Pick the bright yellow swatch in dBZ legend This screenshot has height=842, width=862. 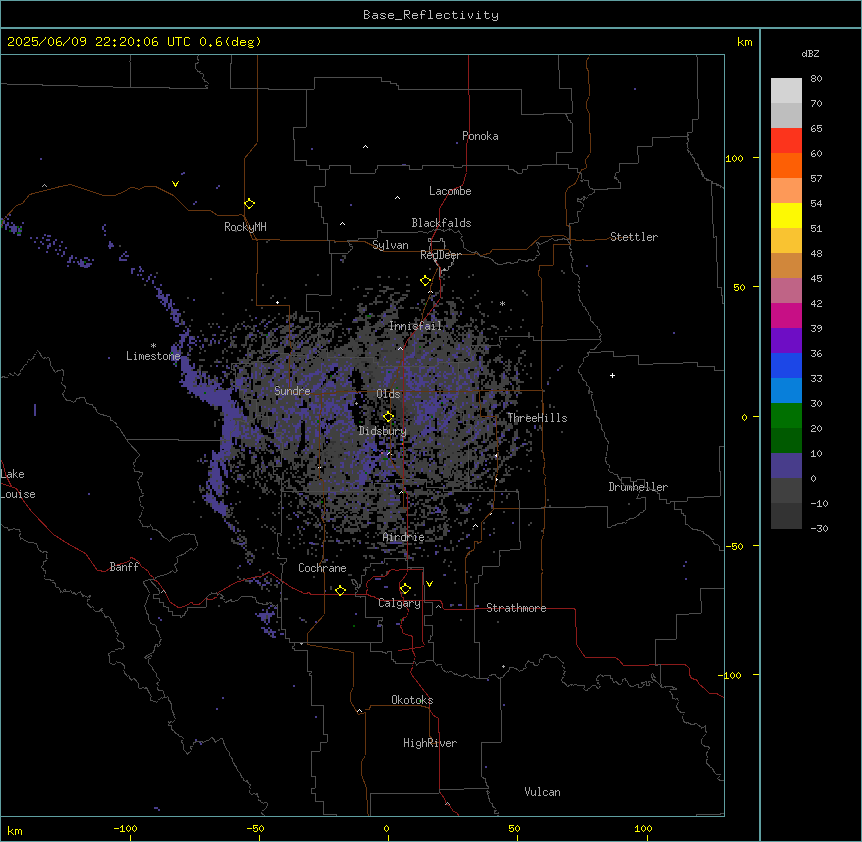point(786,215)
